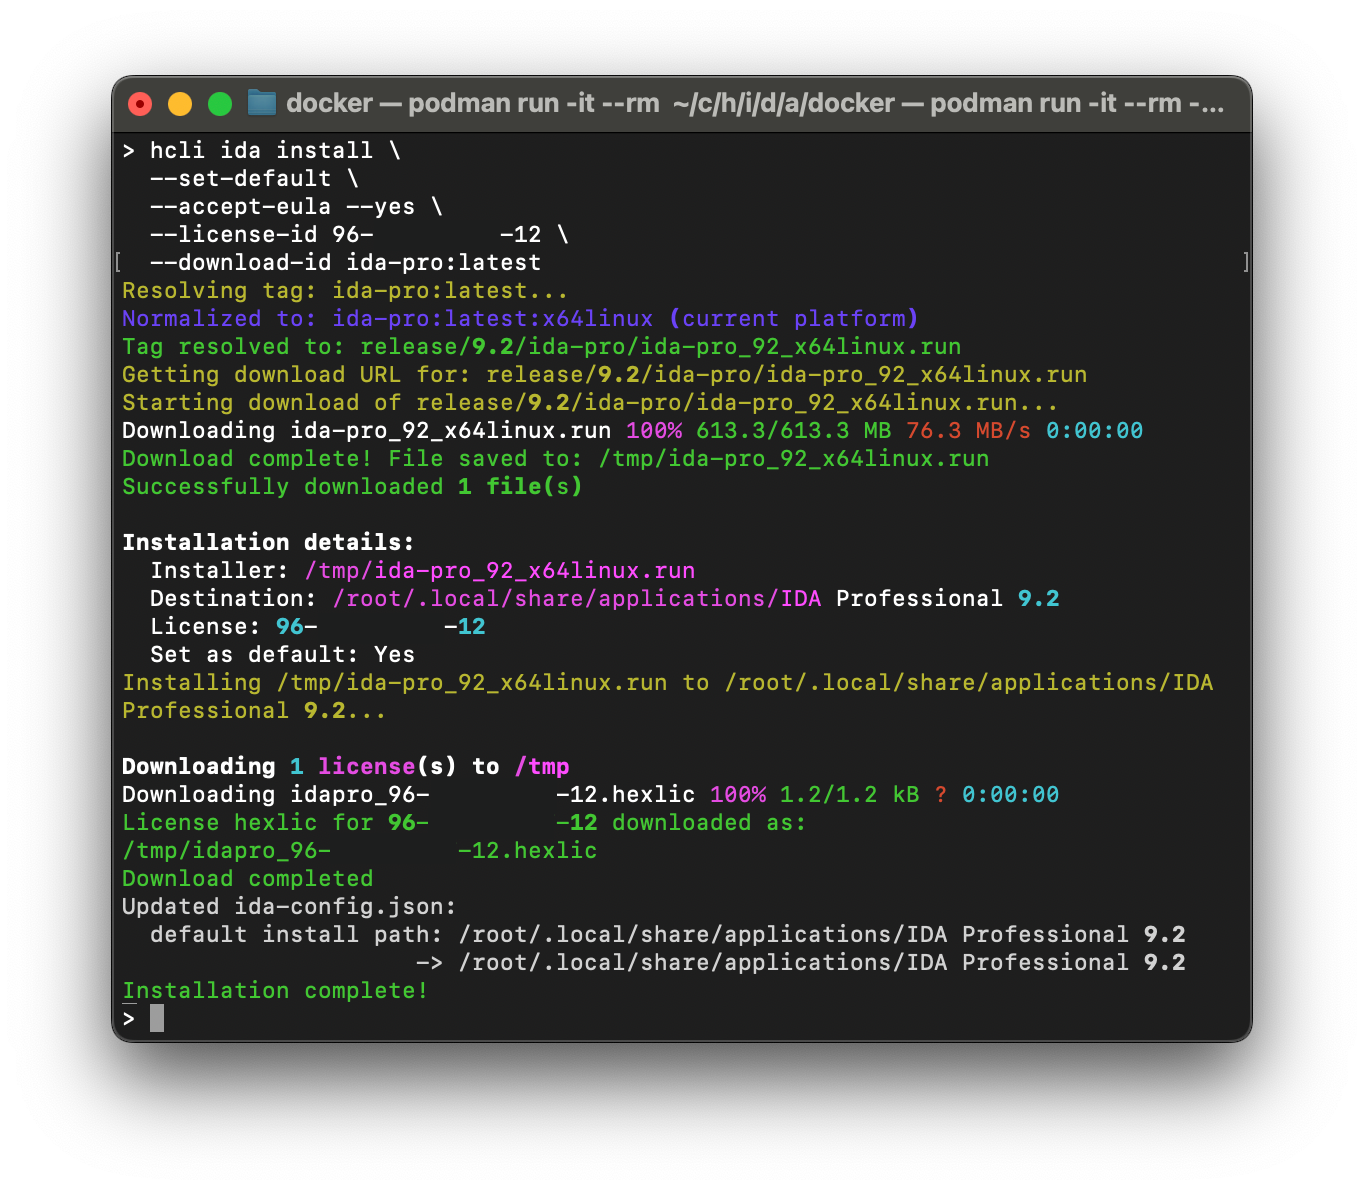
Task: Click the '/root/.local/share/applications/IDA' destination path
Action: coord(576,598)
